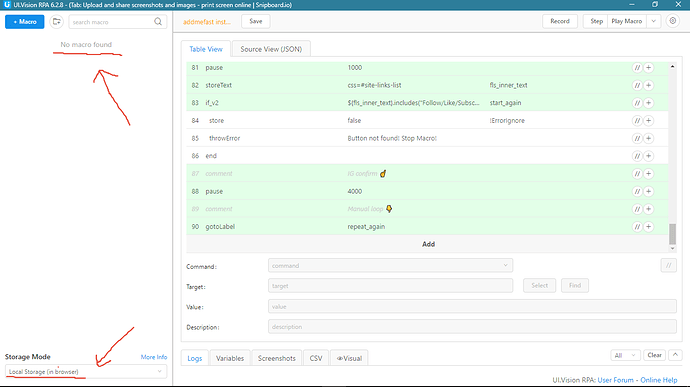Click the search magnifier icon
The image size is (690, 387).
(158, 22)
